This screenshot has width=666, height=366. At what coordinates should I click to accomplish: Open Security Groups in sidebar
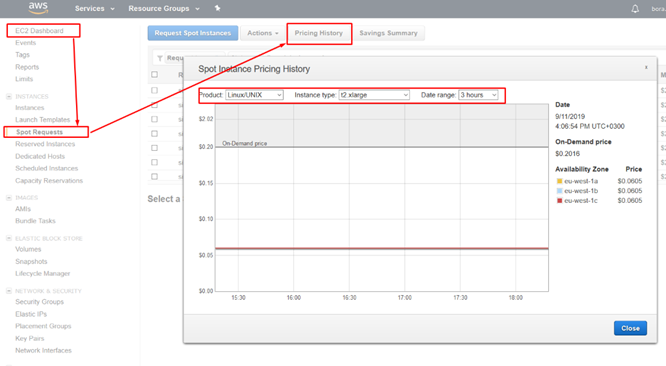point(40,302)
